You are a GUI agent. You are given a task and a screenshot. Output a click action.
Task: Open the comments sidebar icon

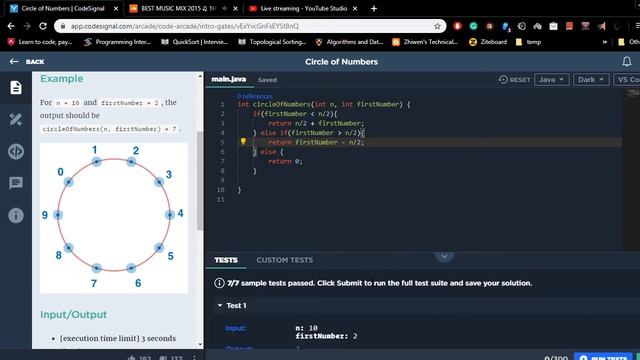coord(16,183)
